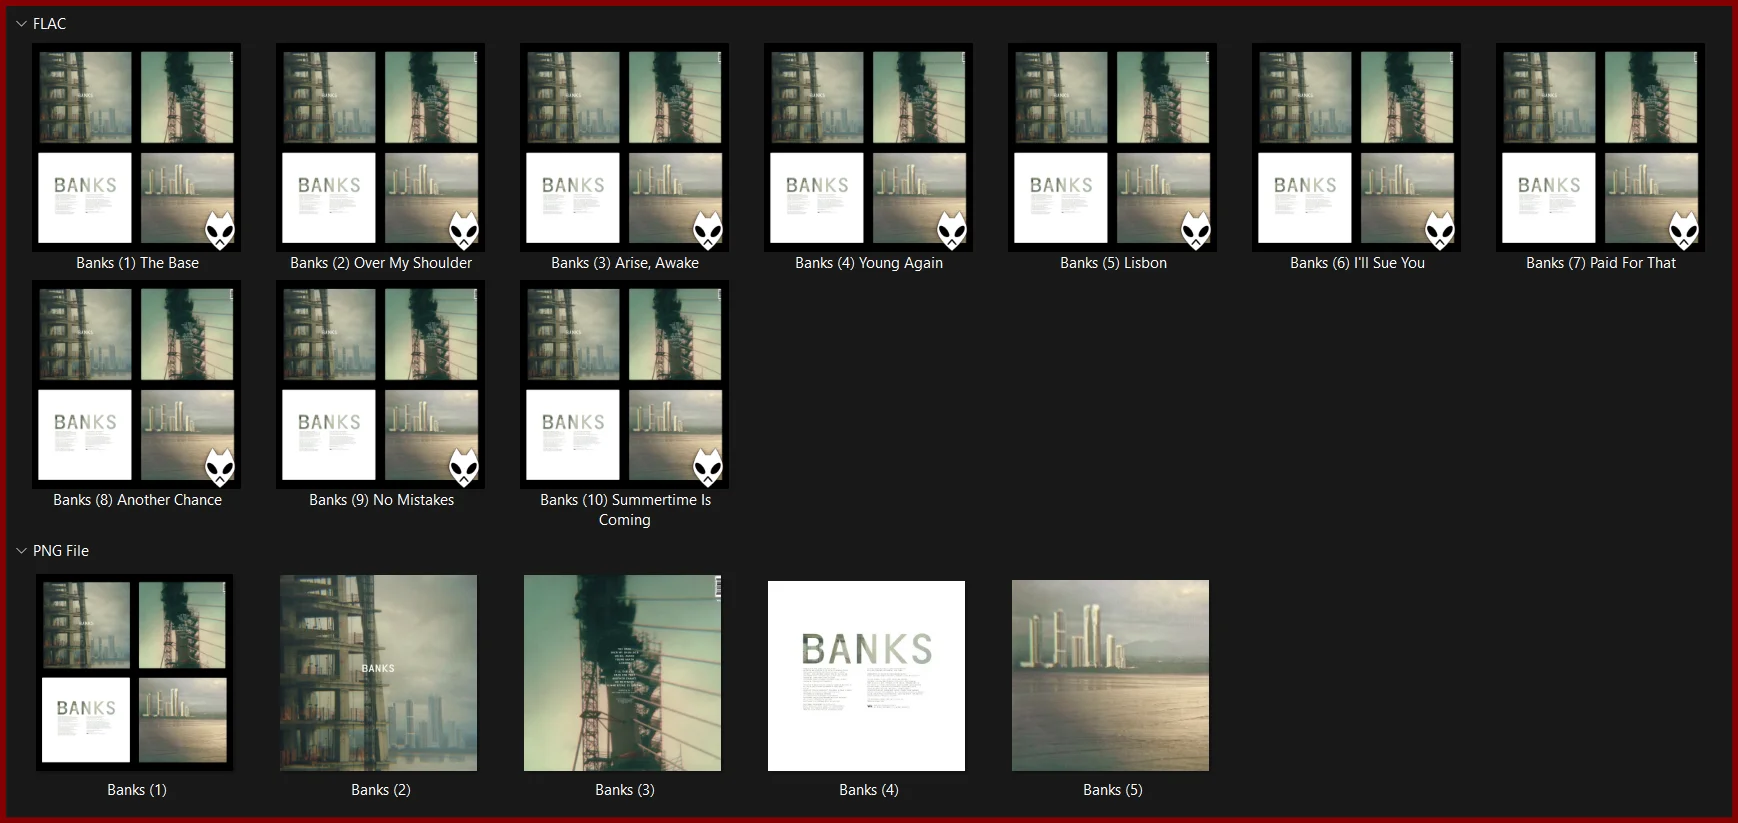Click the file name Banks (5) Lisbon
Screen dimensions: 1738x823
(1113, 263)
